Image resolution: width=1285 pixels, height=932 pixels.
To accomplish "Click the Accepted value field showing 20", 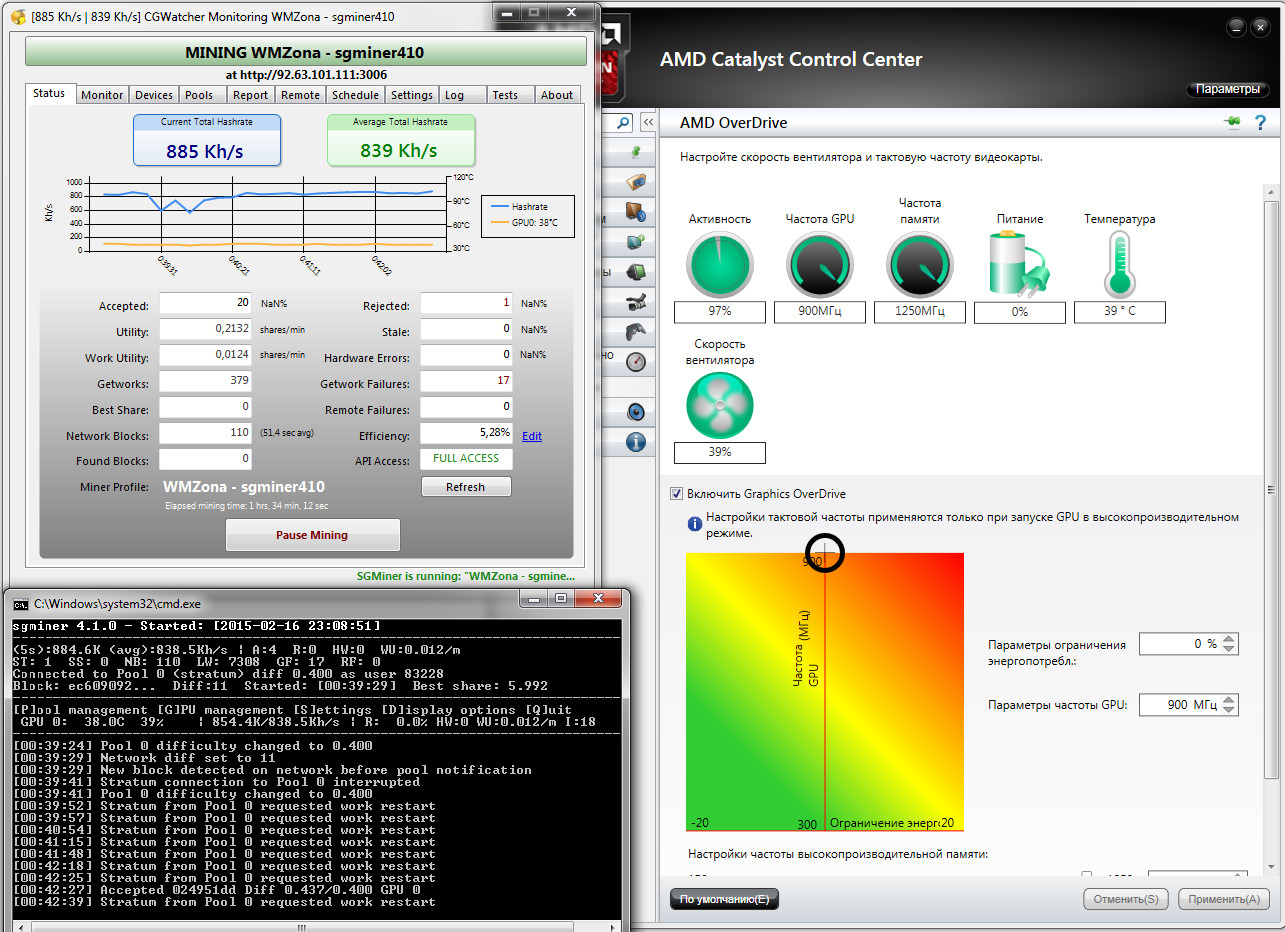I will (x=206, y=303).
